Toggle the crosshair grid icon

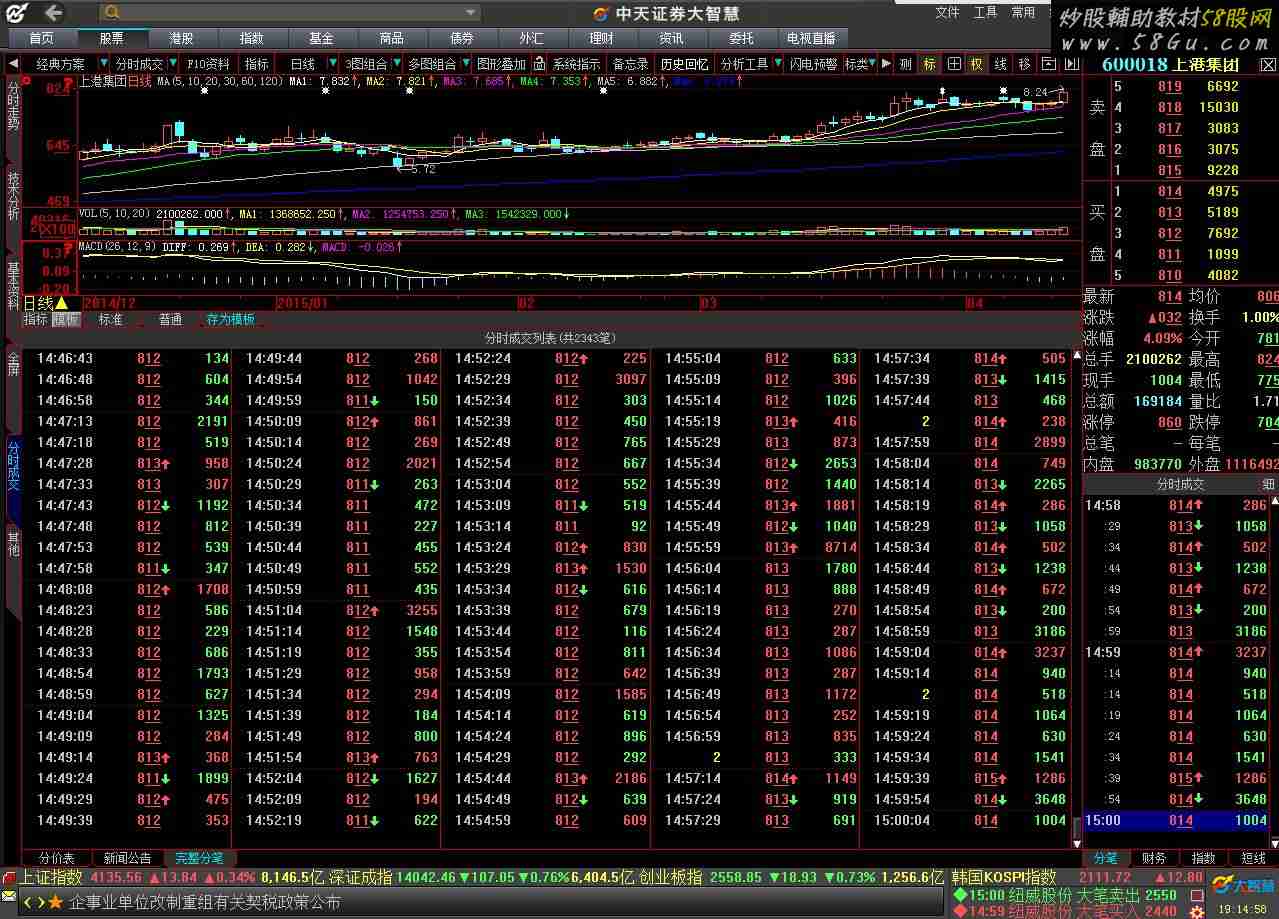click(x=954, y=64)
